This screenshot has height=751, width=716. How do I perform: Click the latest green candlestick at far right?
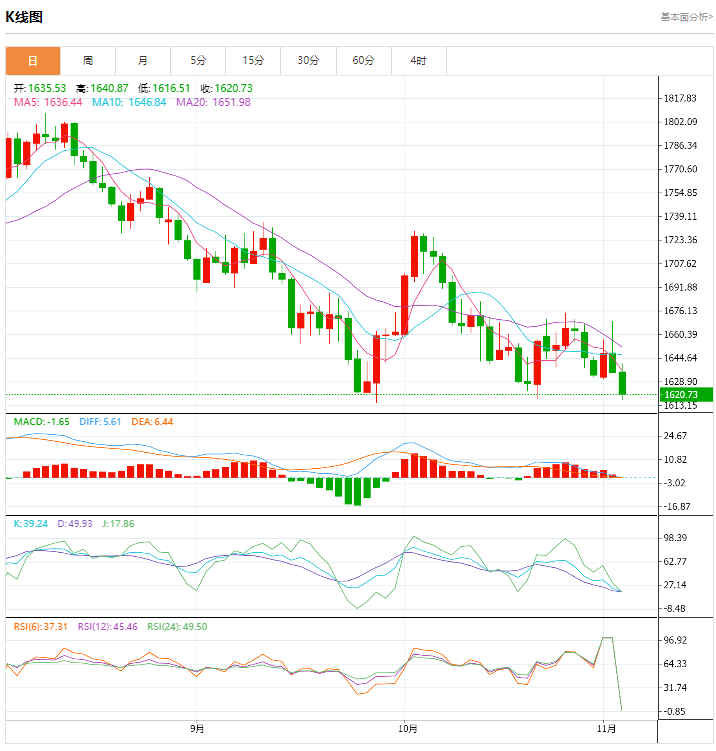point(623,383)
